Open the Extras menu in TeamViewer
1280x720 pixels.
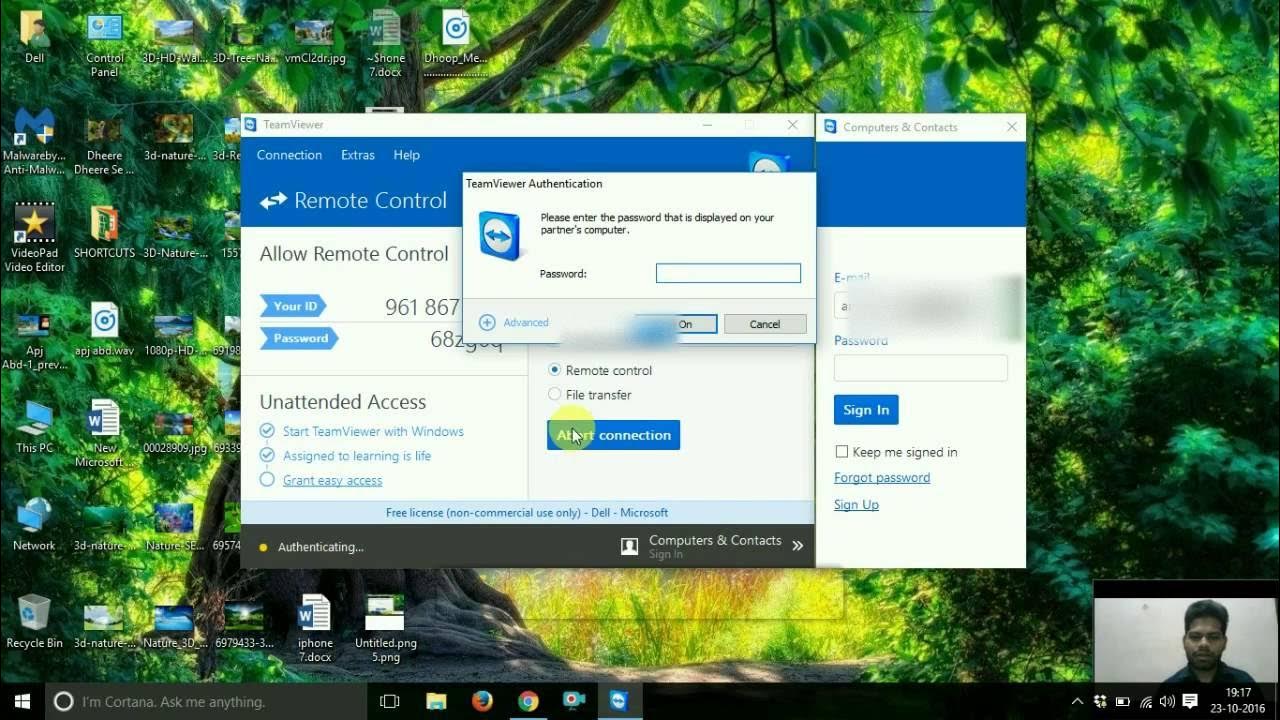coord(358,155)
